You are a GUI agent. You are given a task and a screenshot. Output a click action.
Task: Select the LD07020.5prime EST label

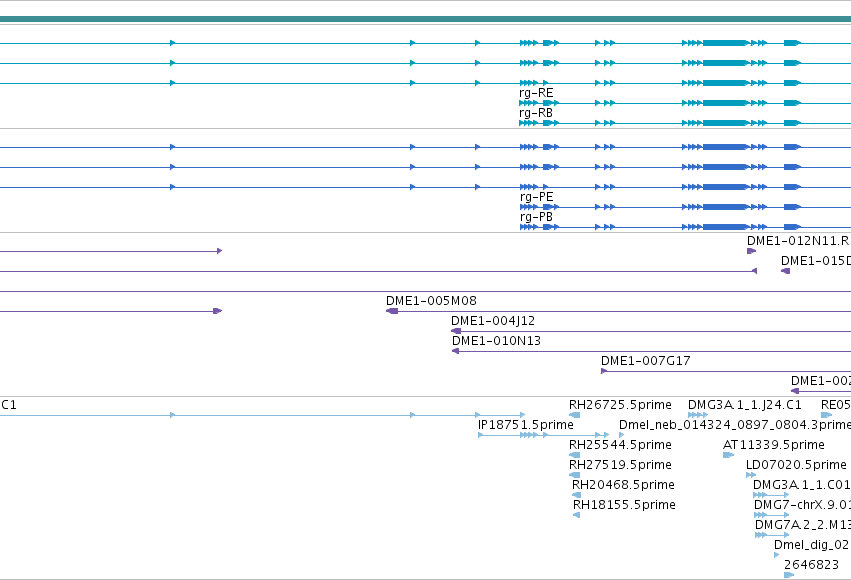coord(796,465)
